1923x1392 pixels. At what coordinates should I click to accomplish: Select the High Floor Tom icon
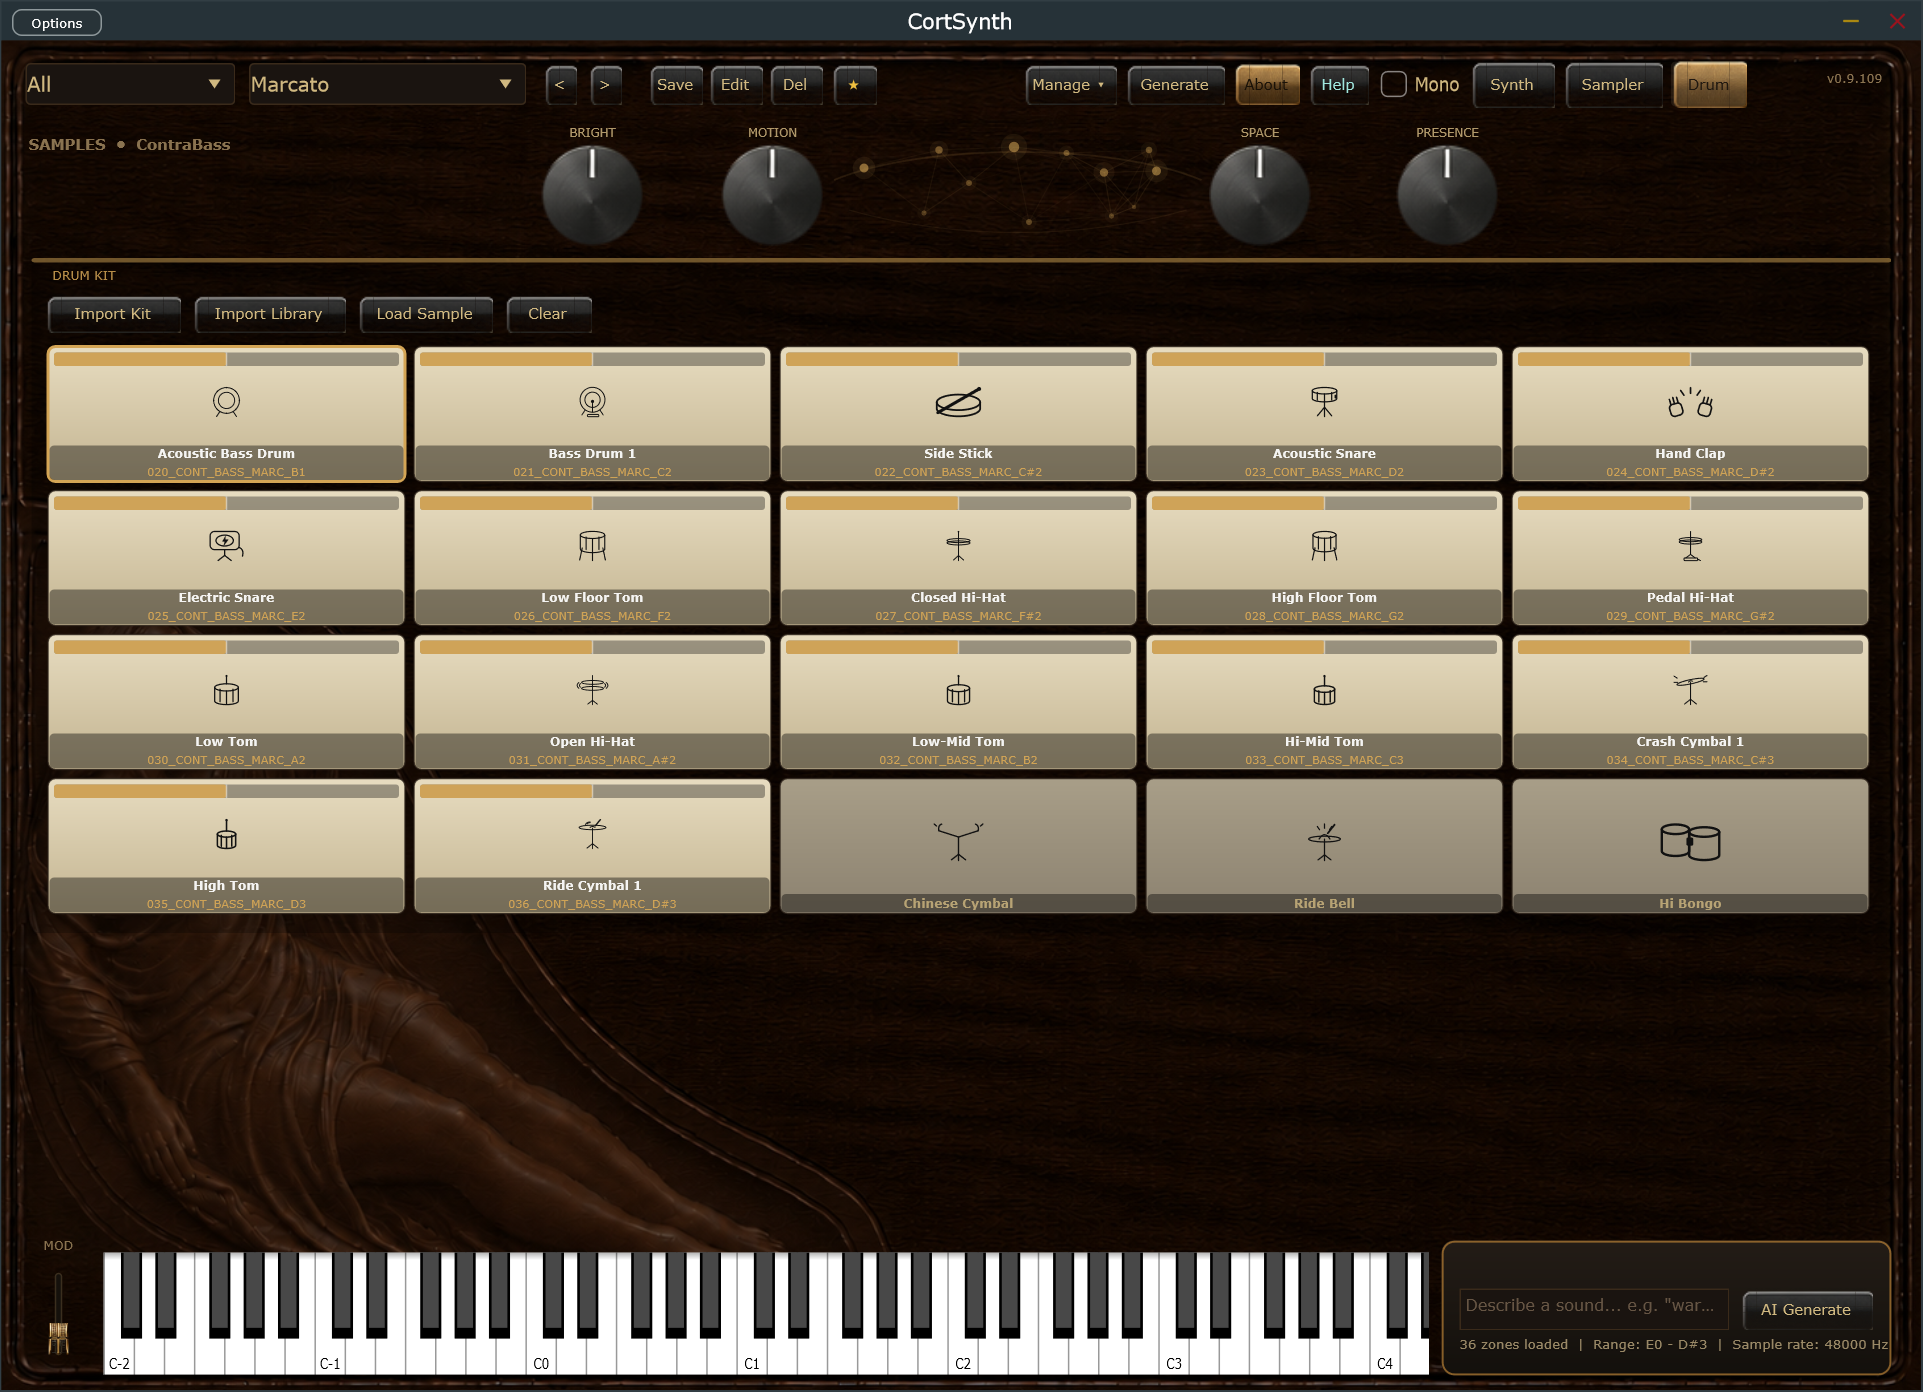coord(1324,546)
